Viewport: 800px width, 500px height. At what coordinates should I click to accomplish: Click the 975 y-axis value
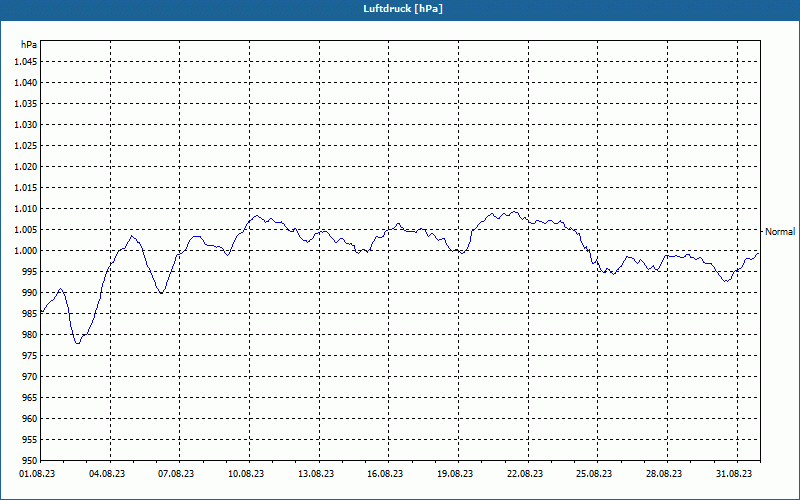click(x=29, y=356)
